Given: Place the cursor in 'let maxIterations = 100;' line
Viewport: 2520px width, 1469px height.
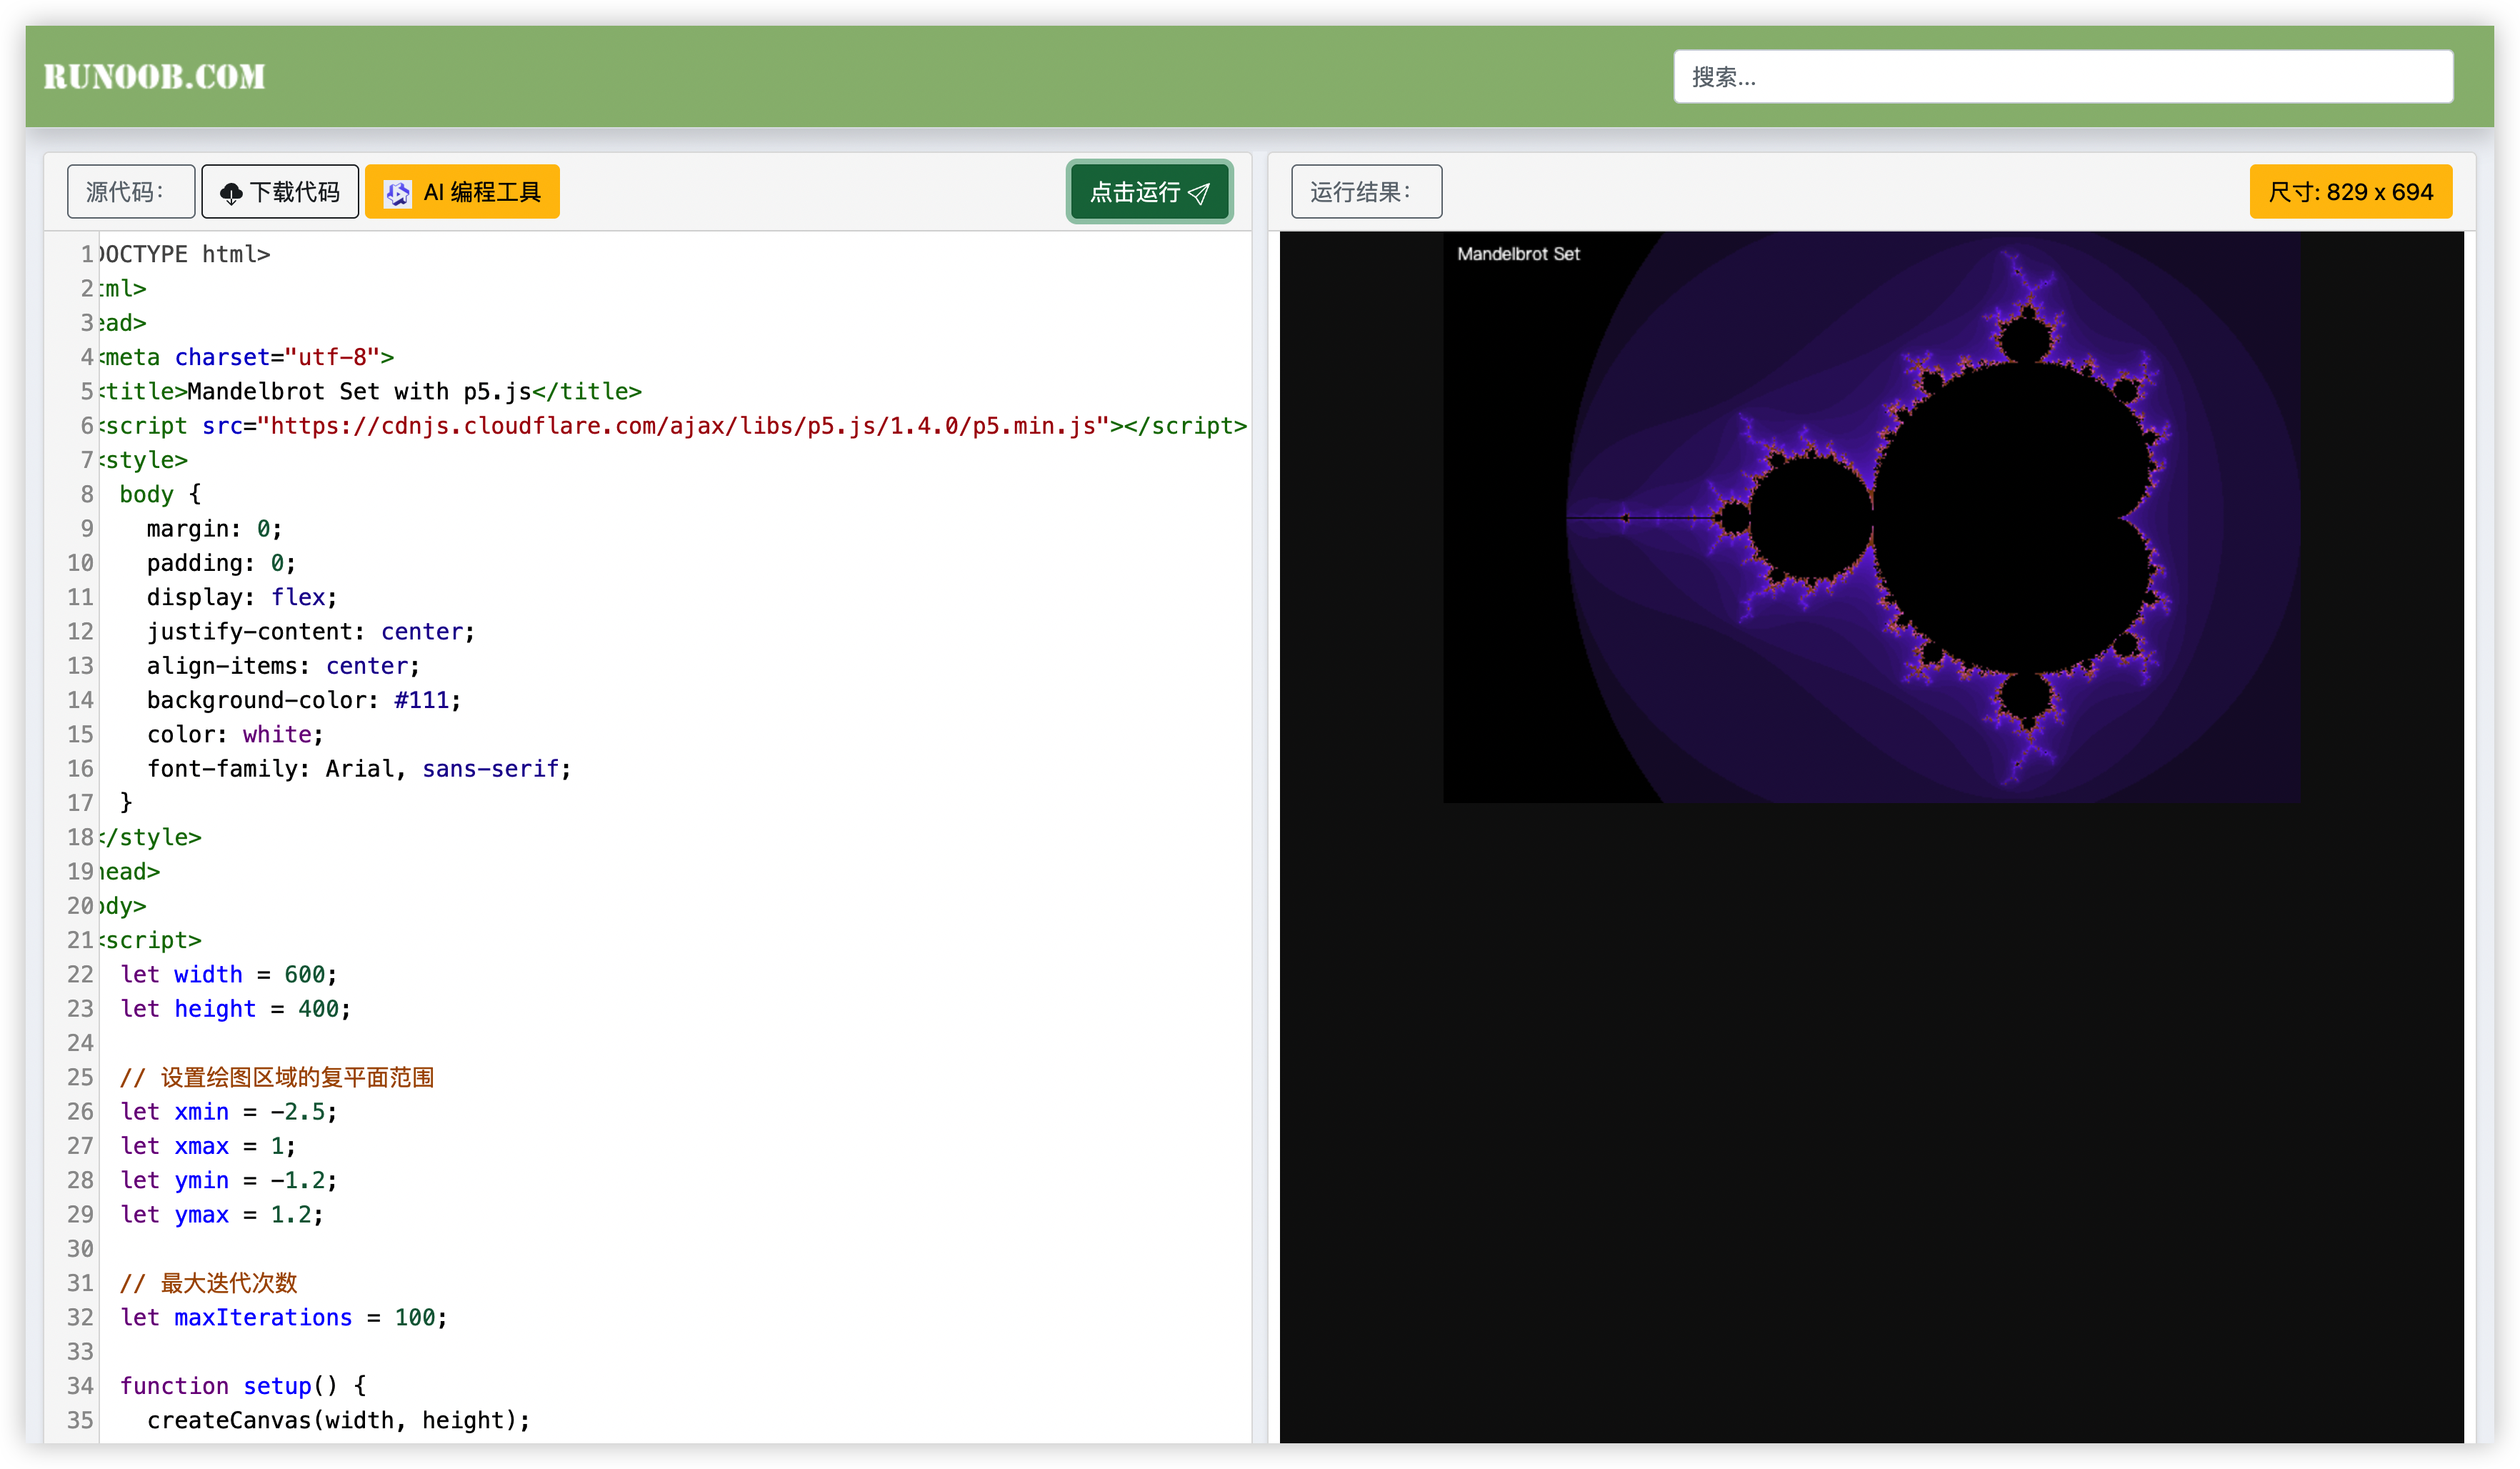Looking at the screenshot, I should tap(283, 1318).
